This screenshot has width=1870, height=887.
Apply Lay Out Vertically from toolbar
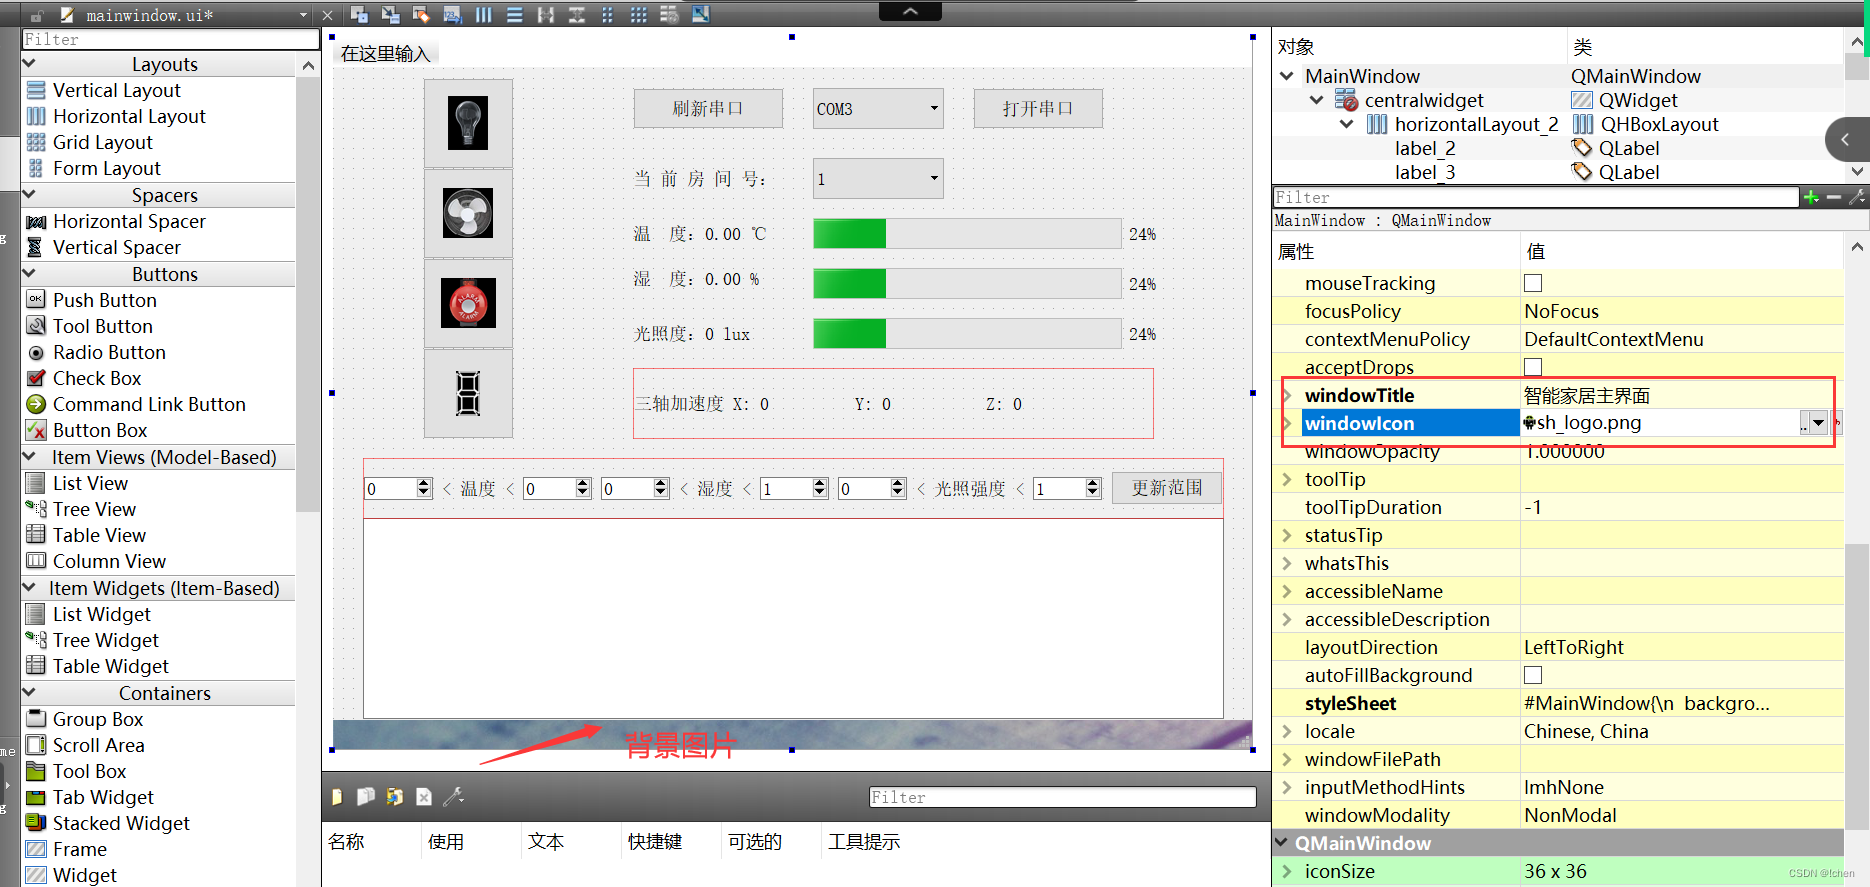(x=515, y=14)
